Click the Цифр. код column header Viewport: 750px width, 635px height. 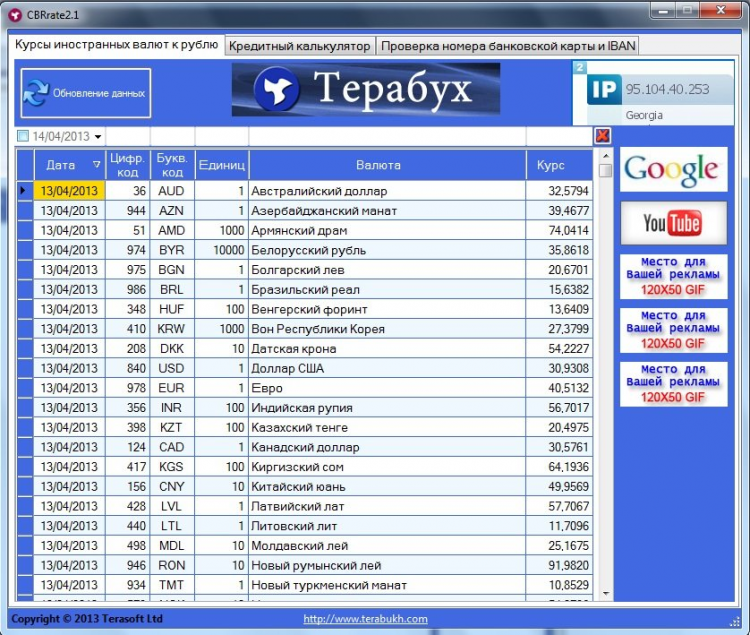[128, 165]
